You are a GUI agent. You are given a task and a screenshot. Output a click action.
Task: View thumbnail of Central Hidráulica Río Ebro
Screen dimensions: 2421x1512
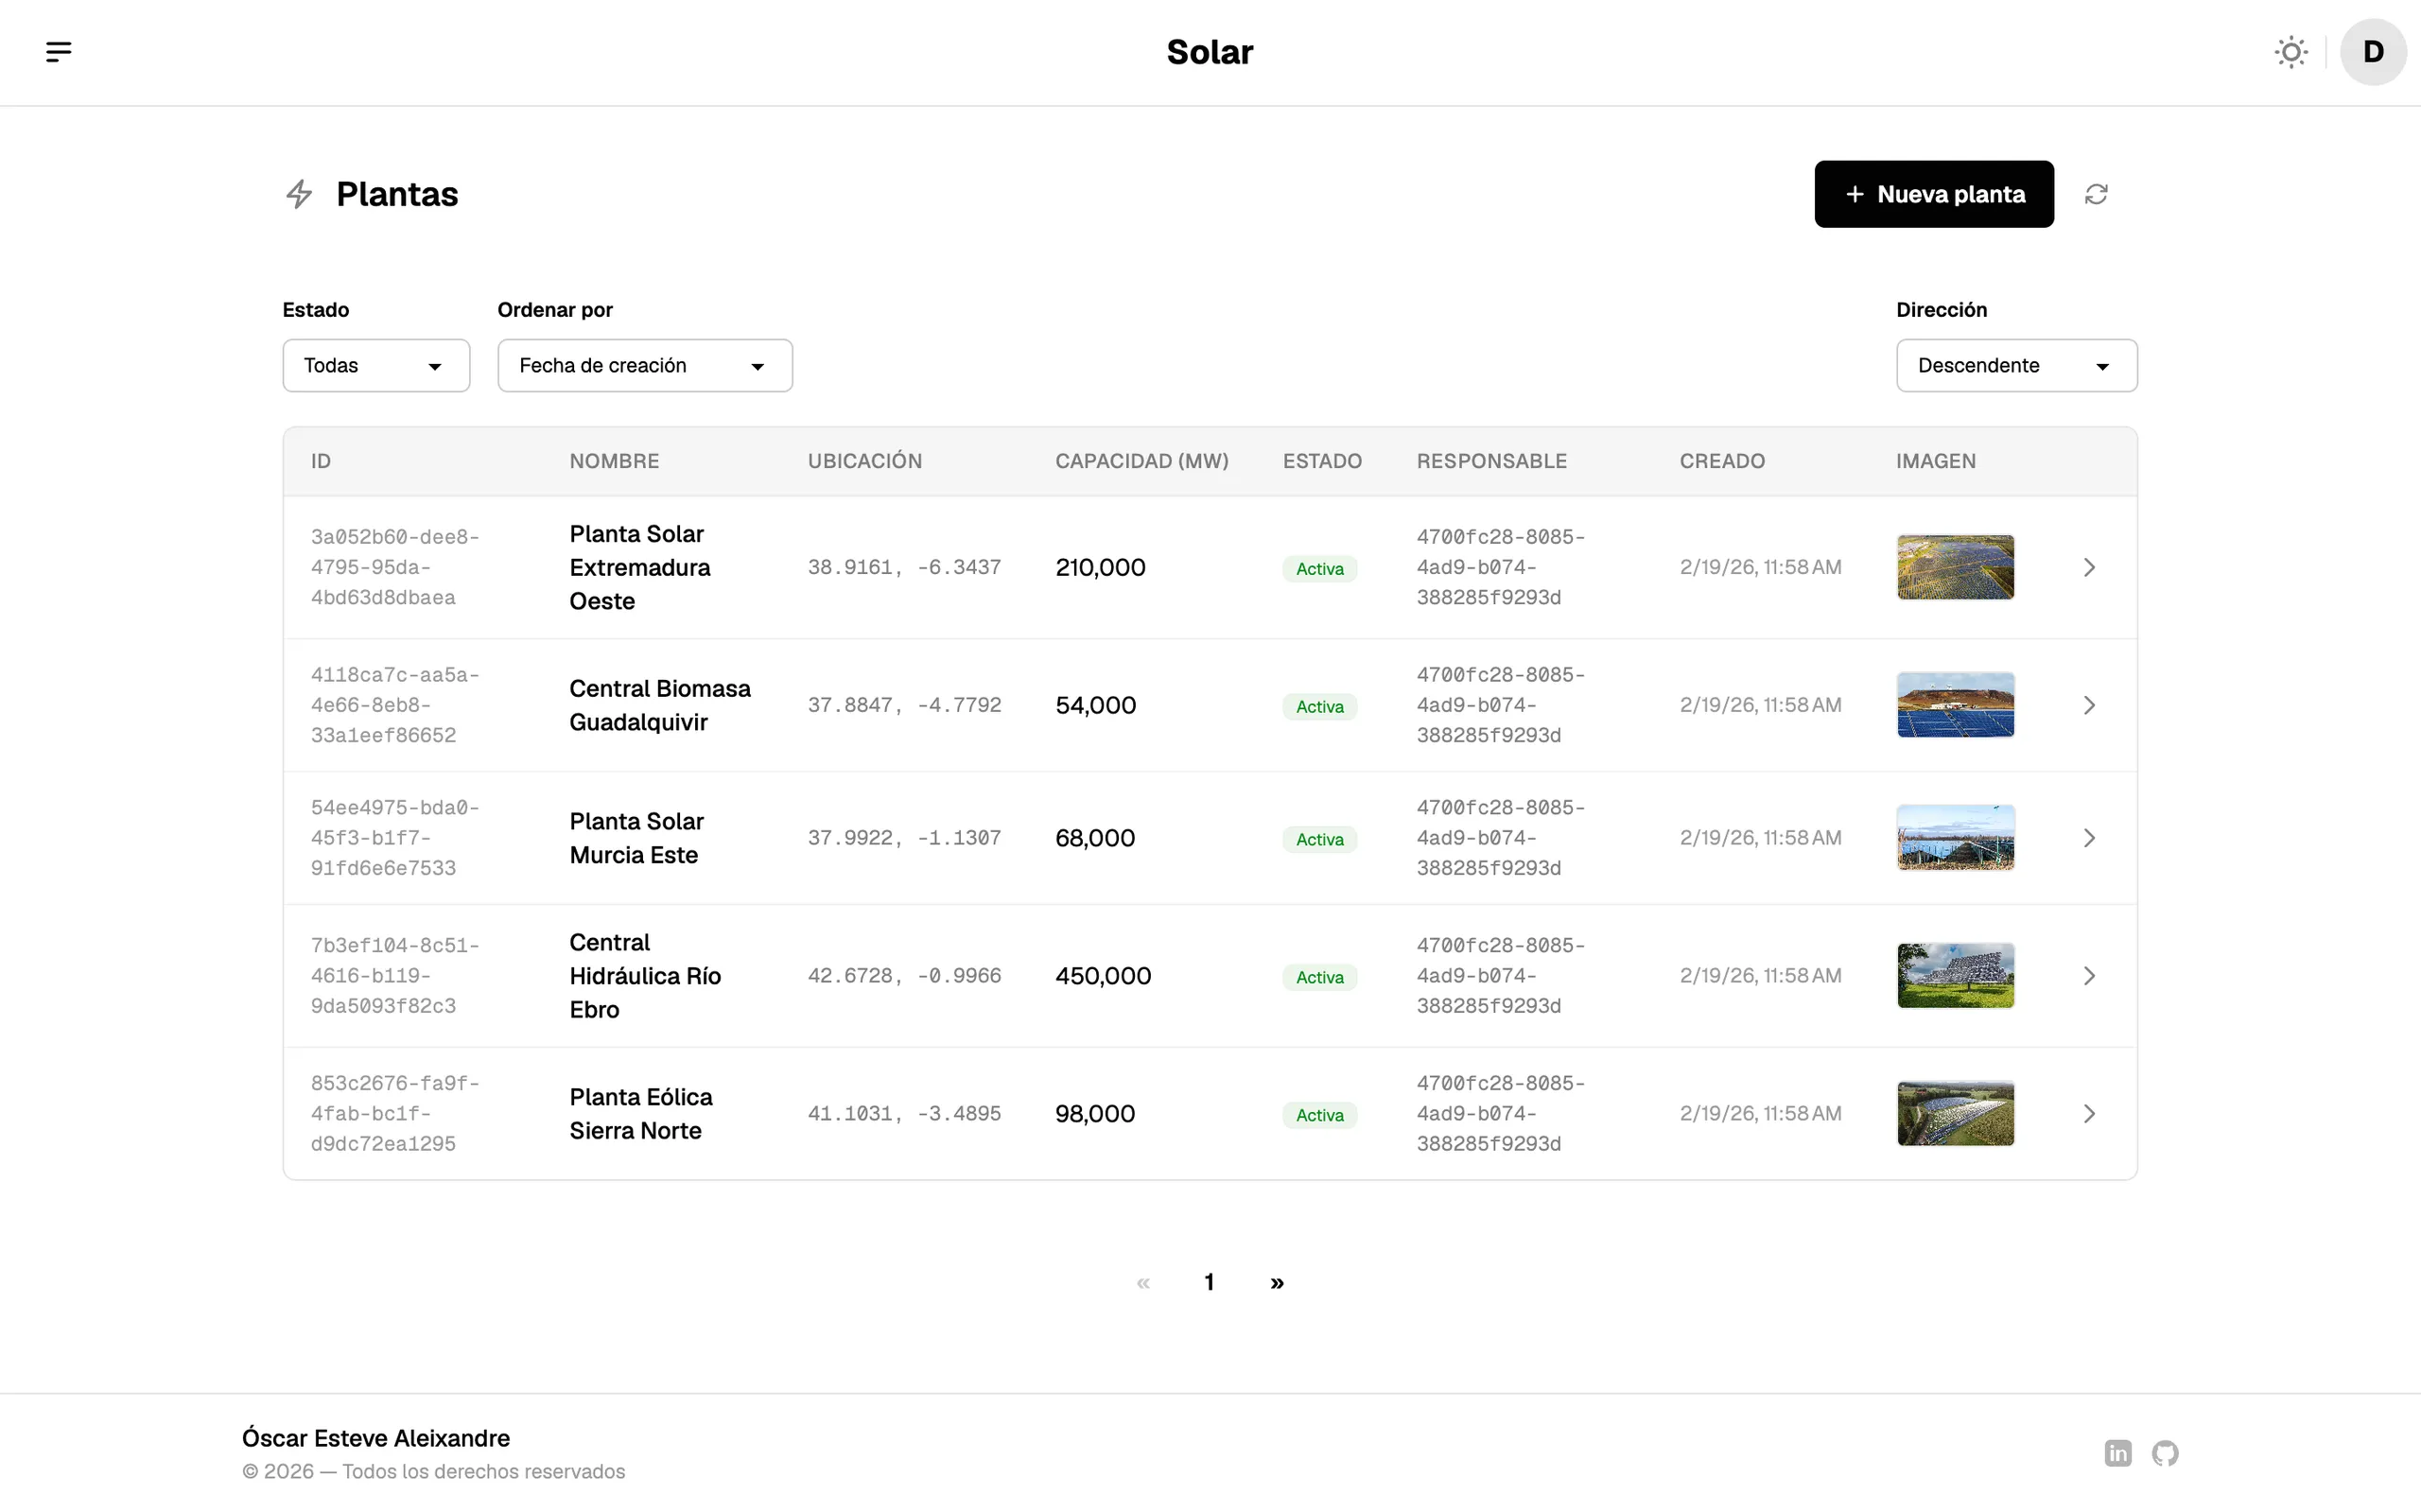1955,976
